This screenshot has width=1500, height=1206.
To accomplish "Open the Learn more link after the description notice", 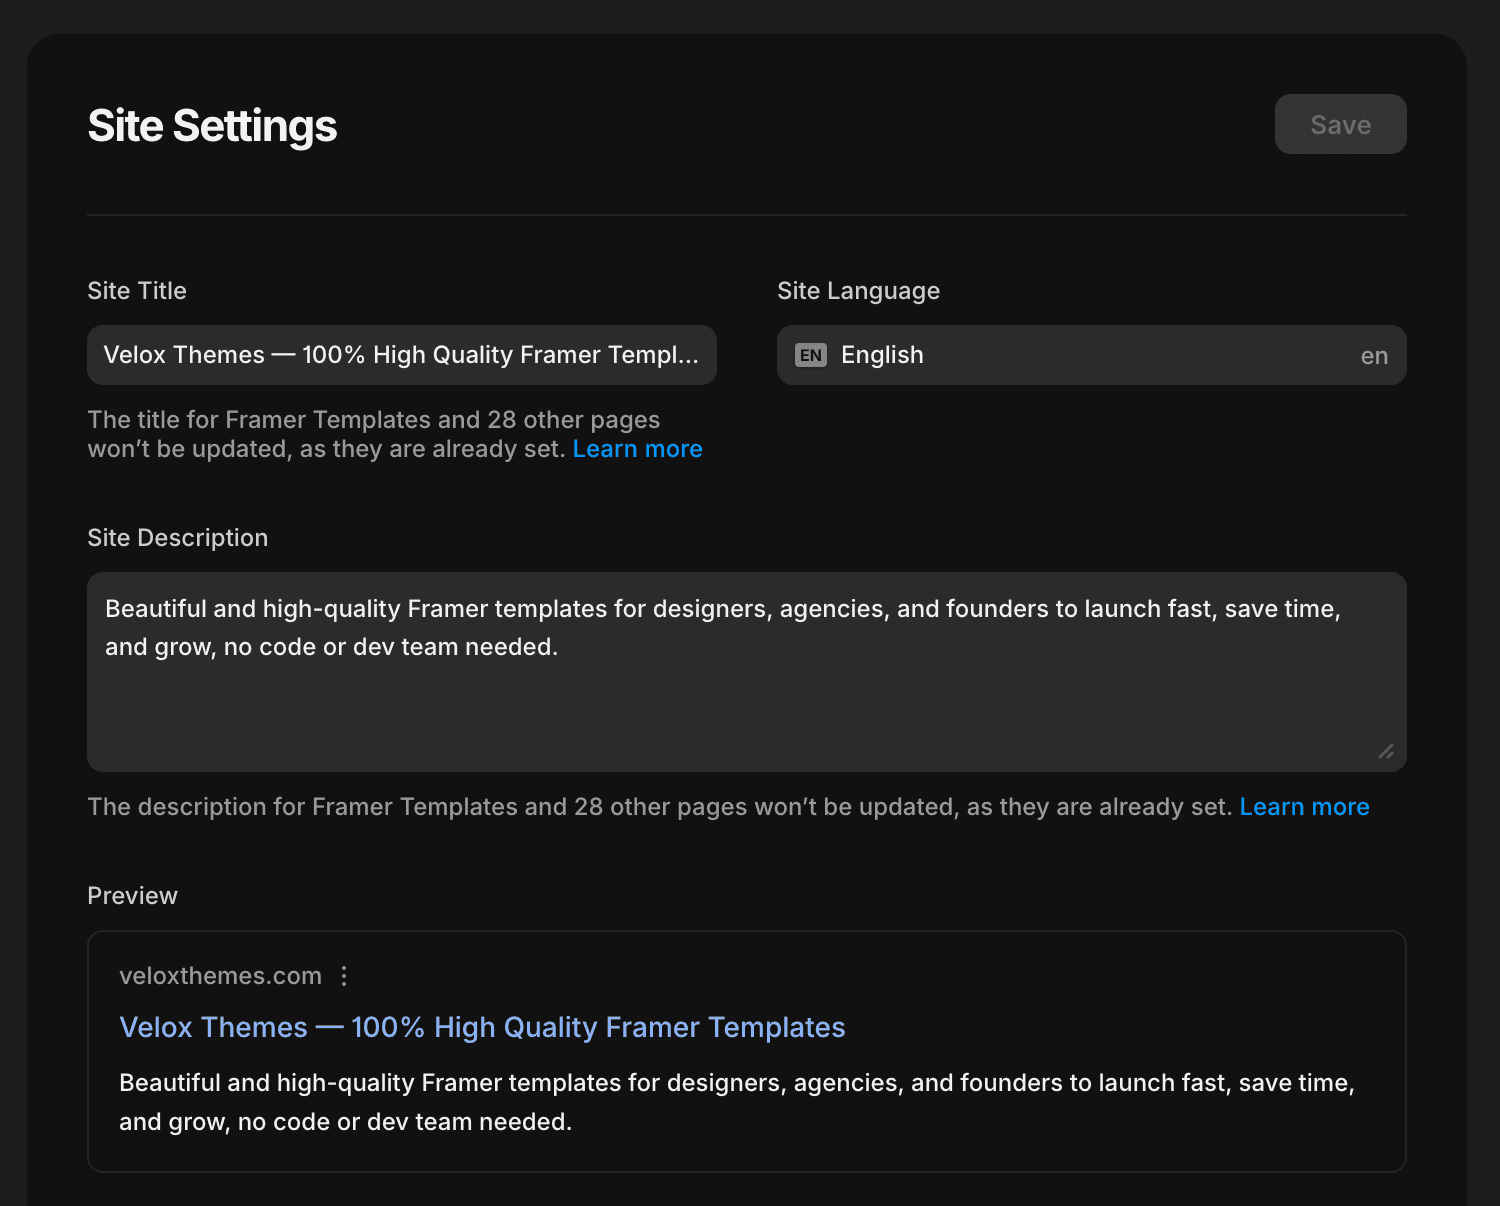I will pyautogui.click(x=1304, y=806).
